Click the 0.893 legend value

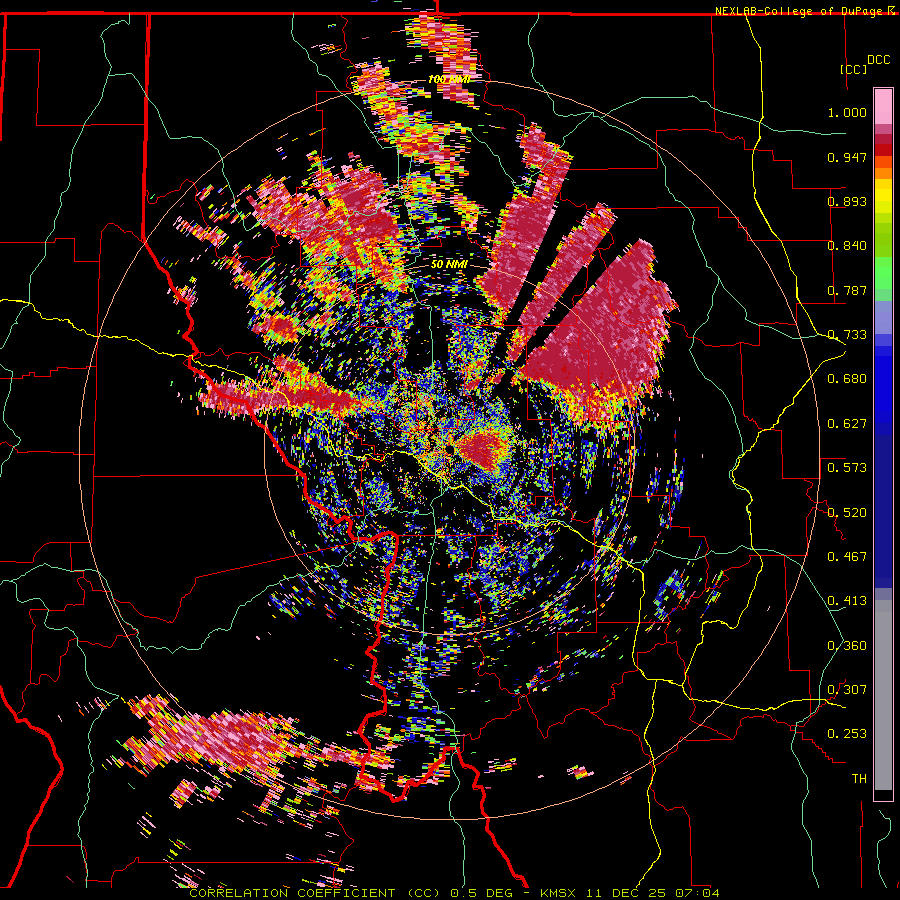(847, 201)
